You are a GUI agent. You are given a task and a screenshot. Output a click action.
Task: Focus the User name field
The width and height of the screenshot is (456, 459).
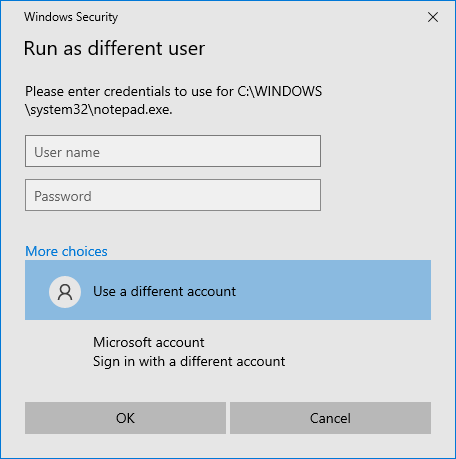[173, 151]
